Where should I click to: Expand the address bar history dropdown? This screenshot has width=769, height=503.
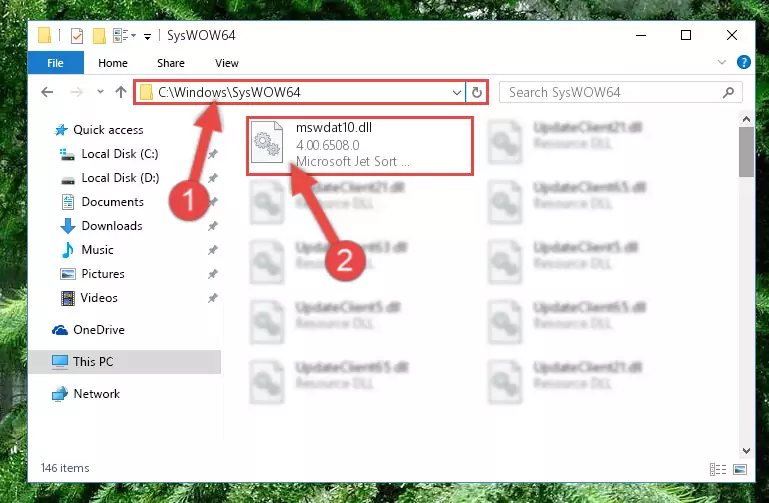(x=457, y=92)
